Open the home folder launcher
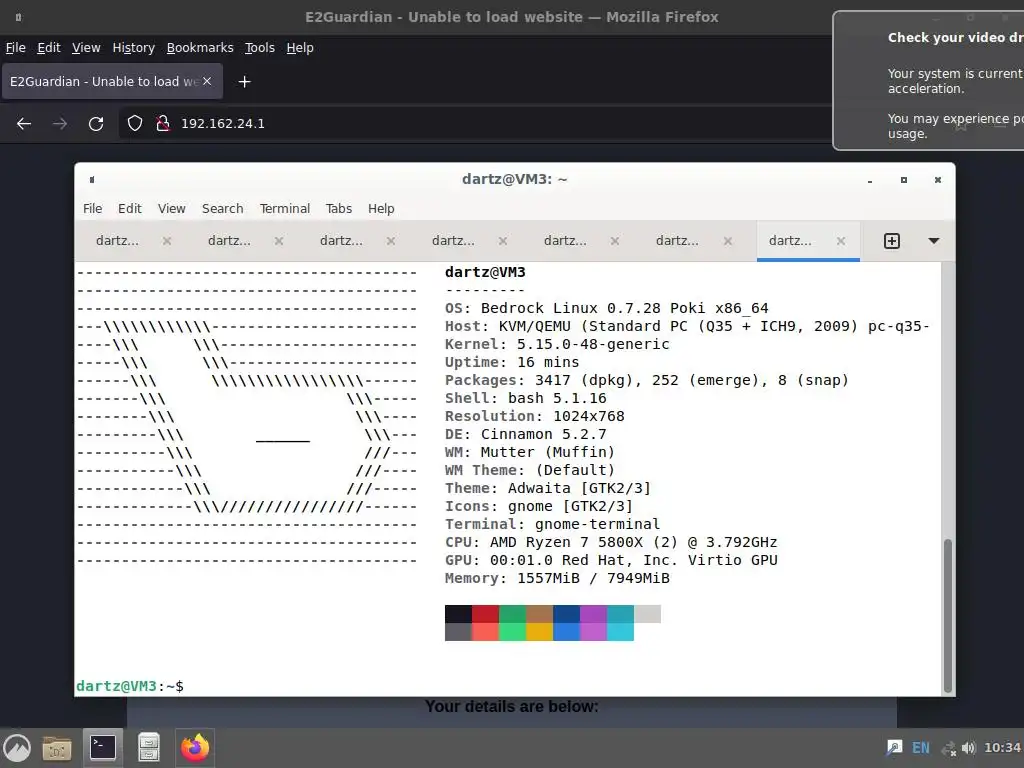The height and width of the screenshot is (768, 1024). 57,748
